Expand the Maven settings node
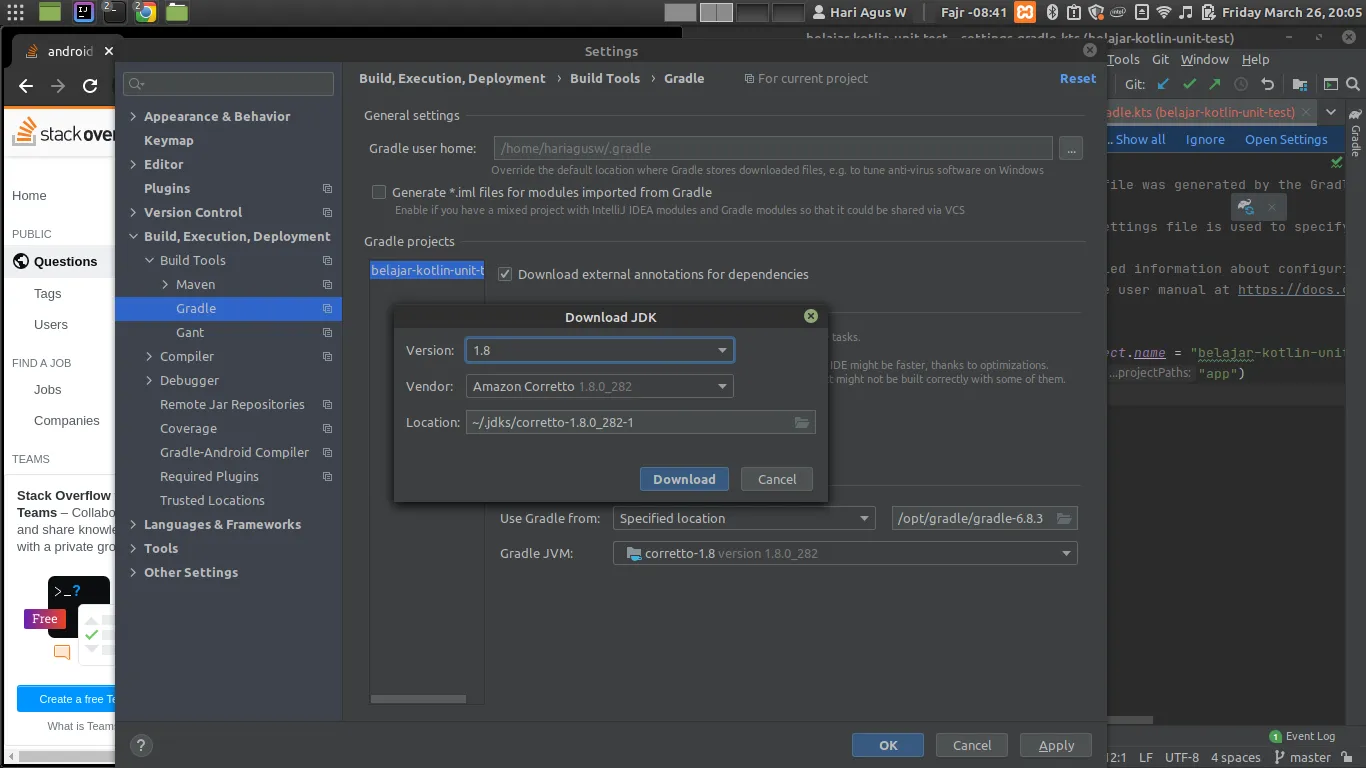This screenshot has width=1366, height=768. click(165, 285)
